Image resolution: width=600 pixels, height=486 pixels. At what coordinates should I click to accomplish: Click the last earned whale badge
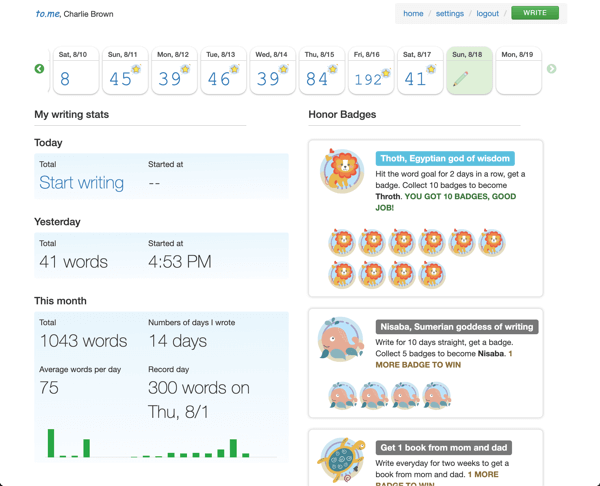pyautogui.click(x=436, y=396)
